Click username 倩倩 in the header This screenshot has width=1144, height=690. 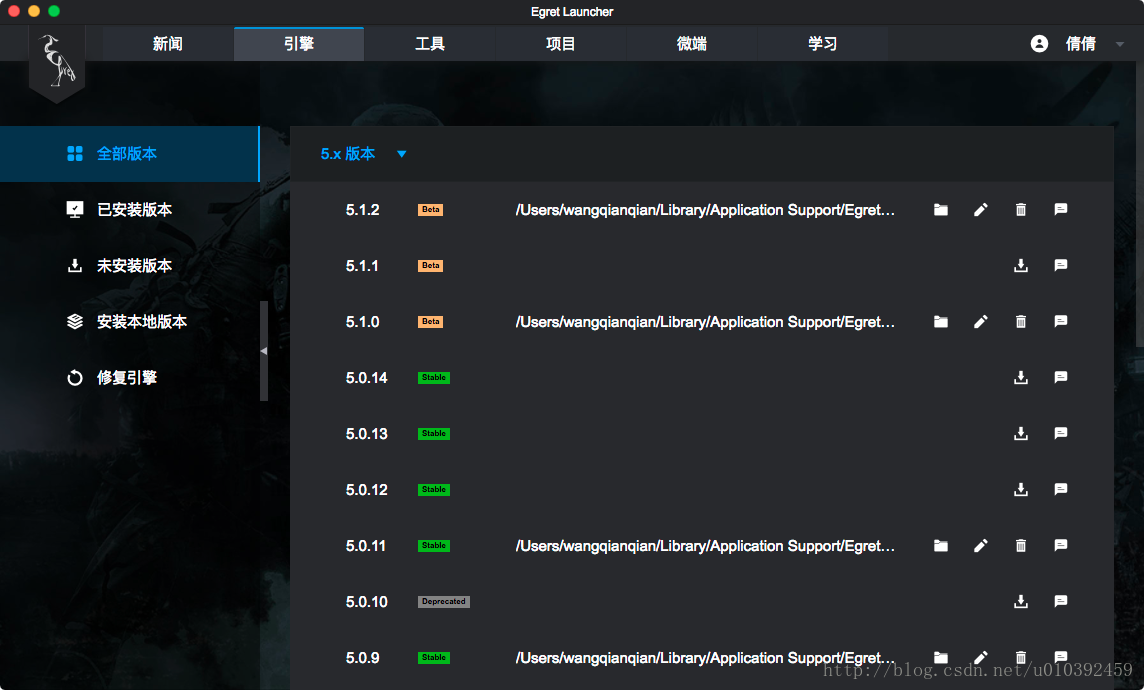[1081, 44]
